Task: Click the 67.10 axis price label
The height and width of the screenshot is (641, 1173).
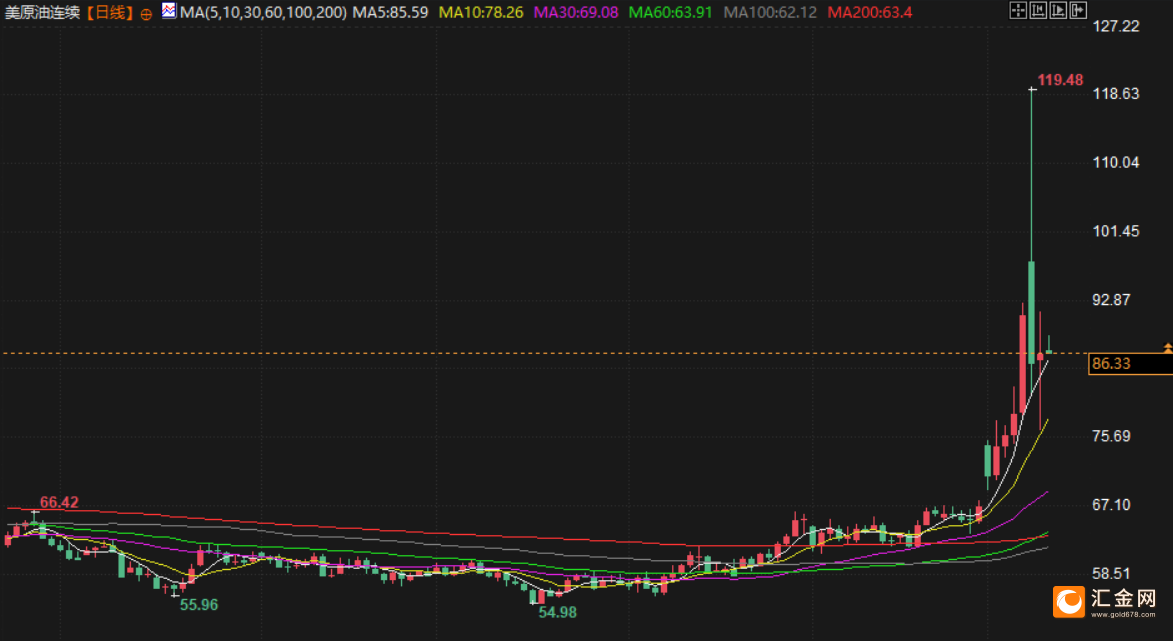Action: [x=1112, y=505]
